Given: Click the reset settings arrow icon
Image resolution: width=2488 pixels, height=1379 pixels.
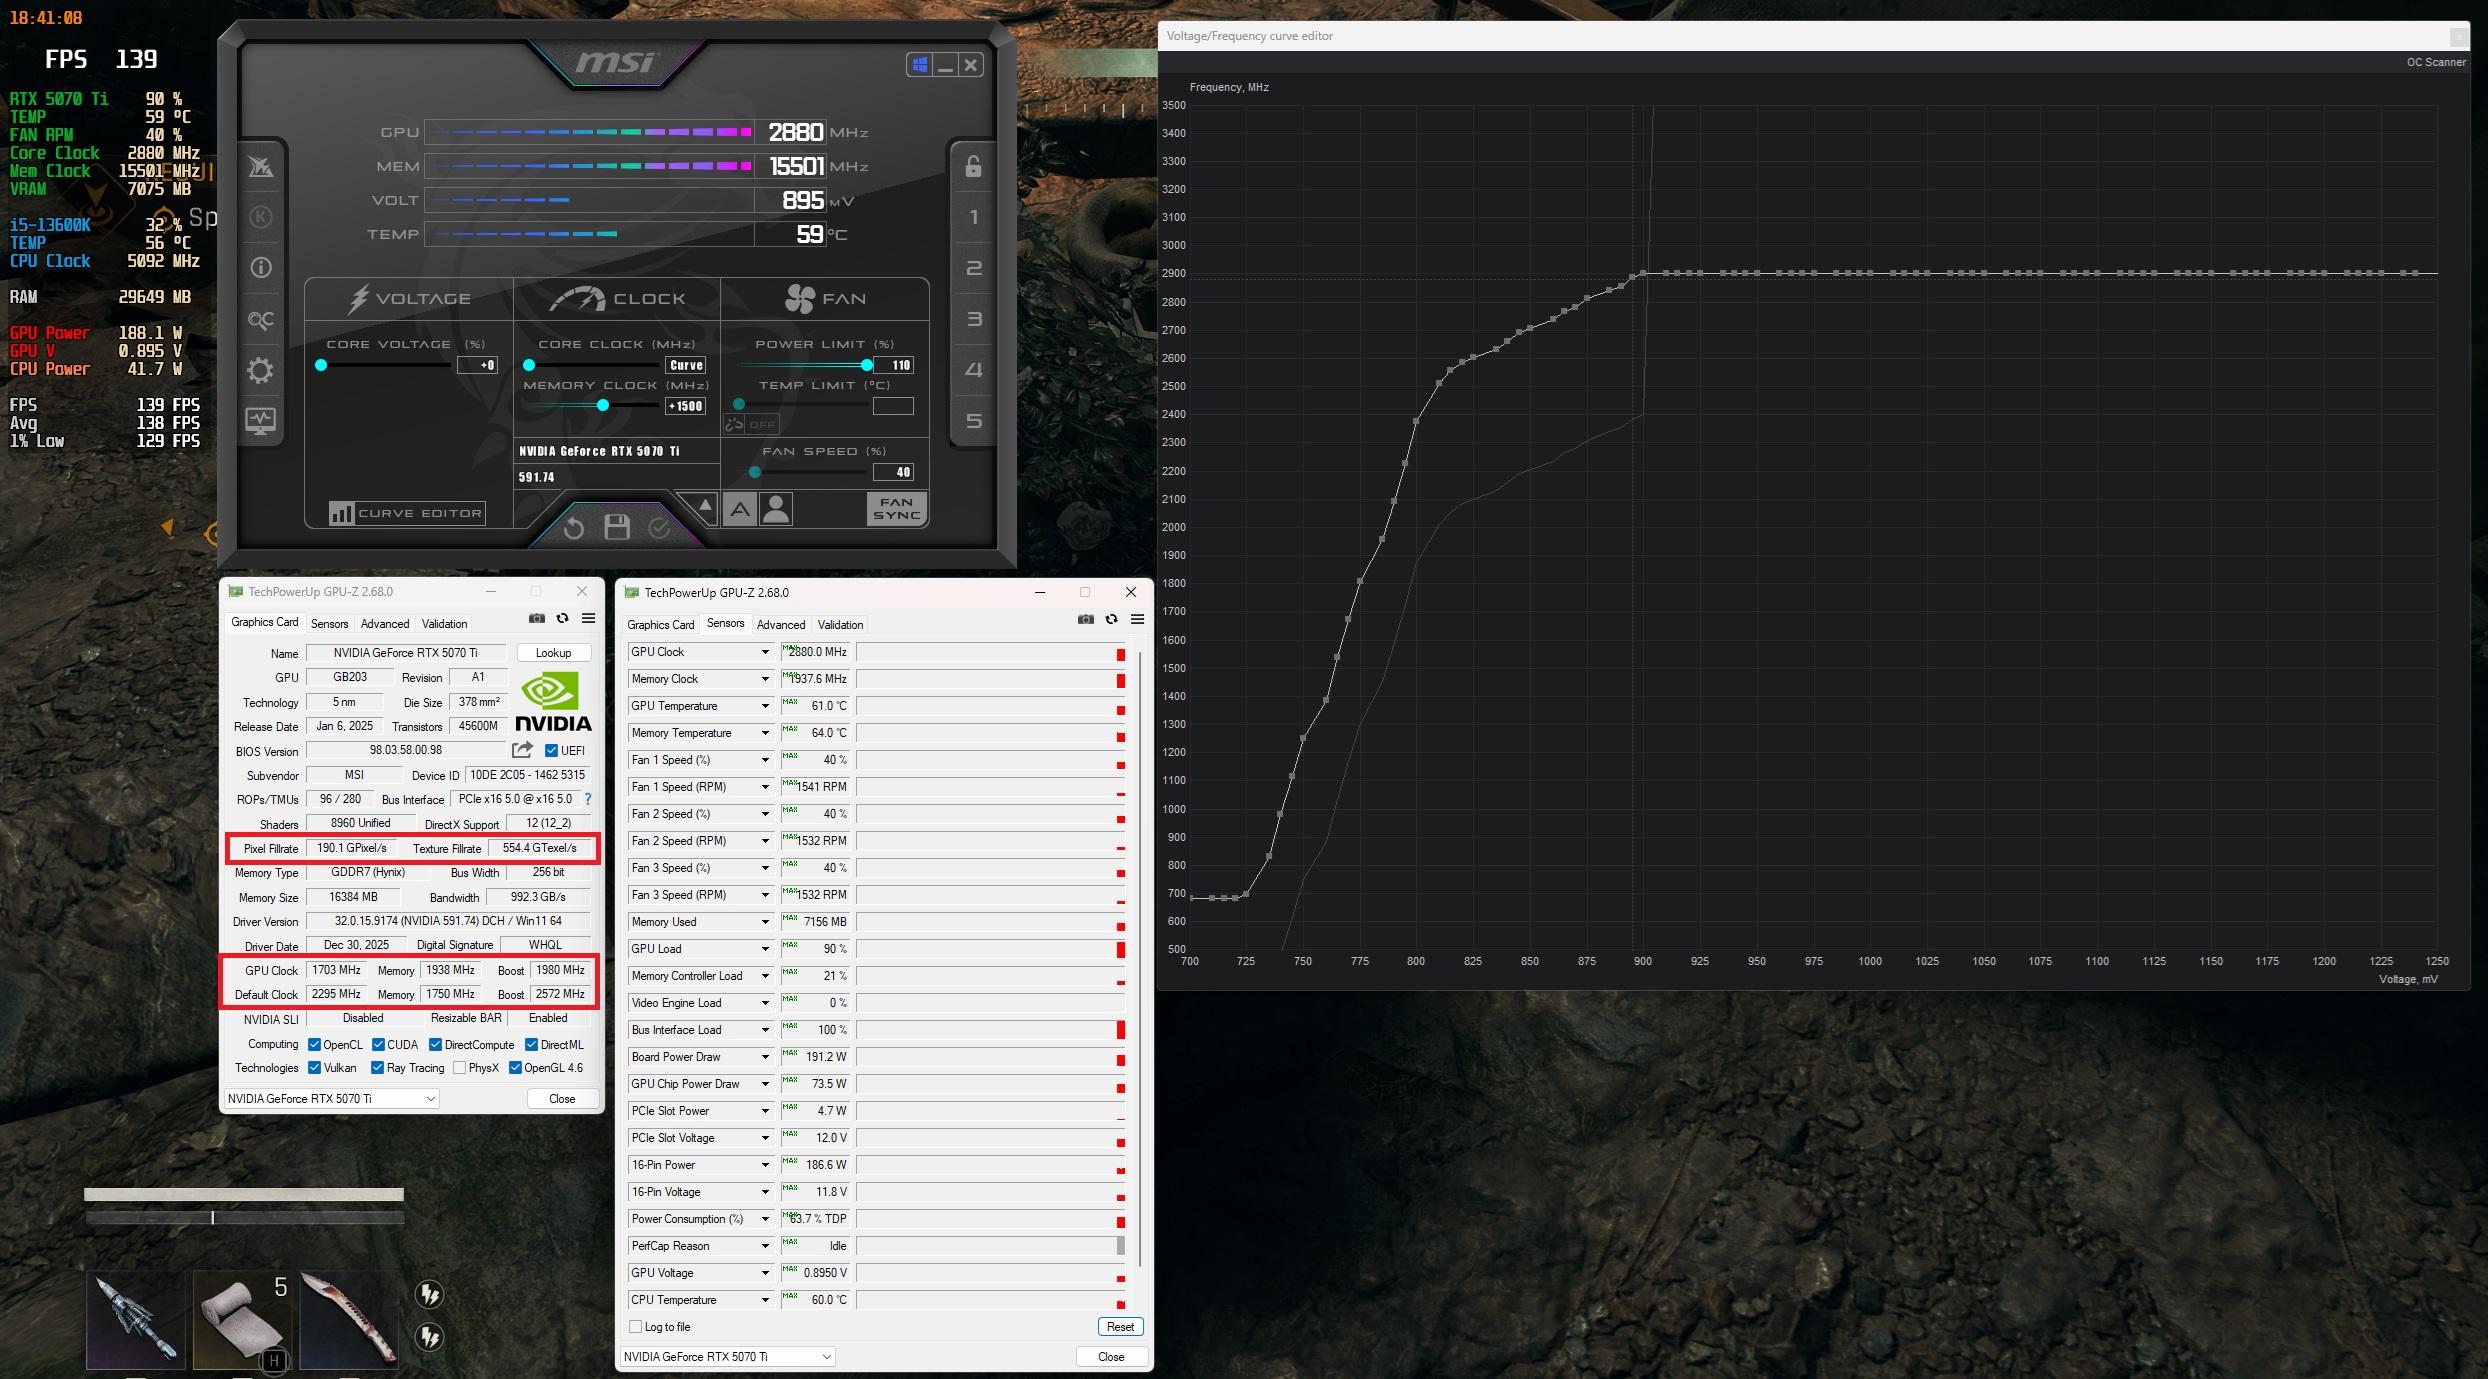Looking at the screenshot, I should tap(573, 527).
